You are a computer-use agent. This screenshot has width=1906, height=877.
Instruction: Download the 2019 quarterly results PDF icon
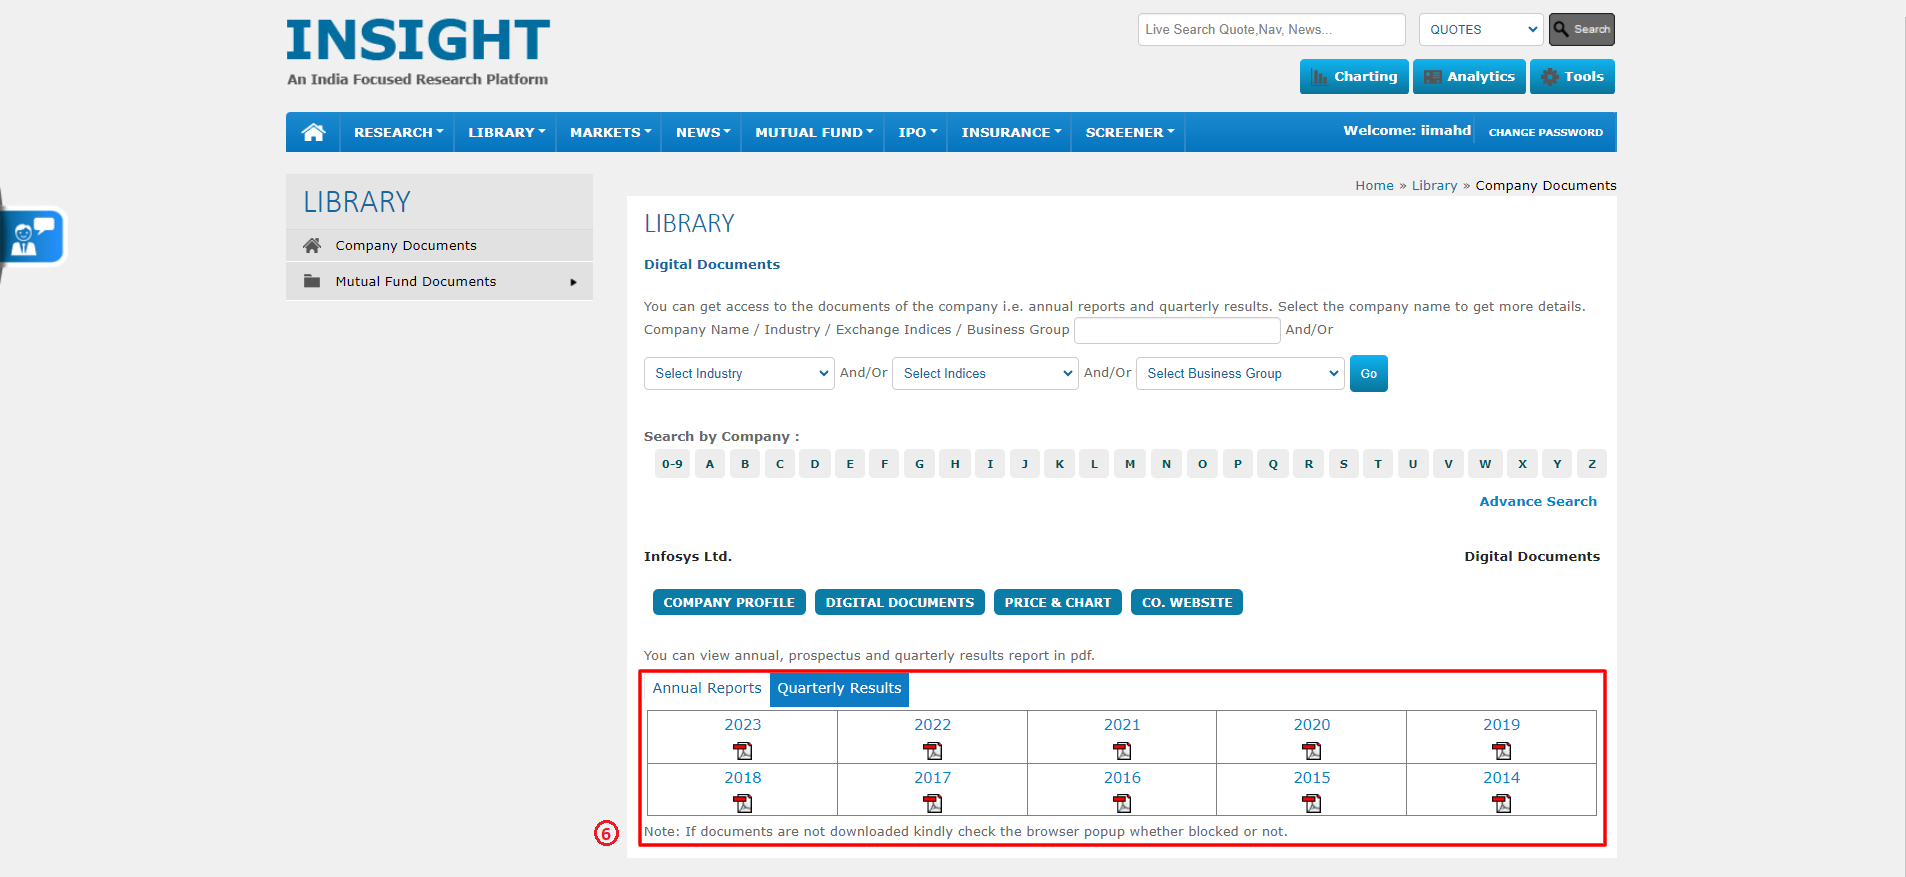[1502, 751]
